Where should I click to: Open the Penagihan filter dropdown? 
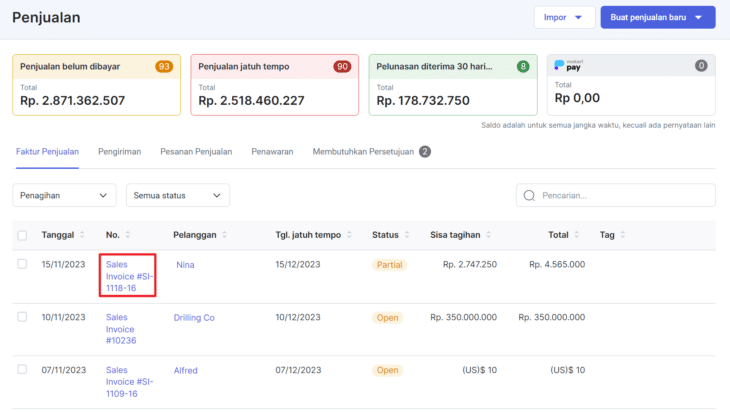(x=64, y=196)
